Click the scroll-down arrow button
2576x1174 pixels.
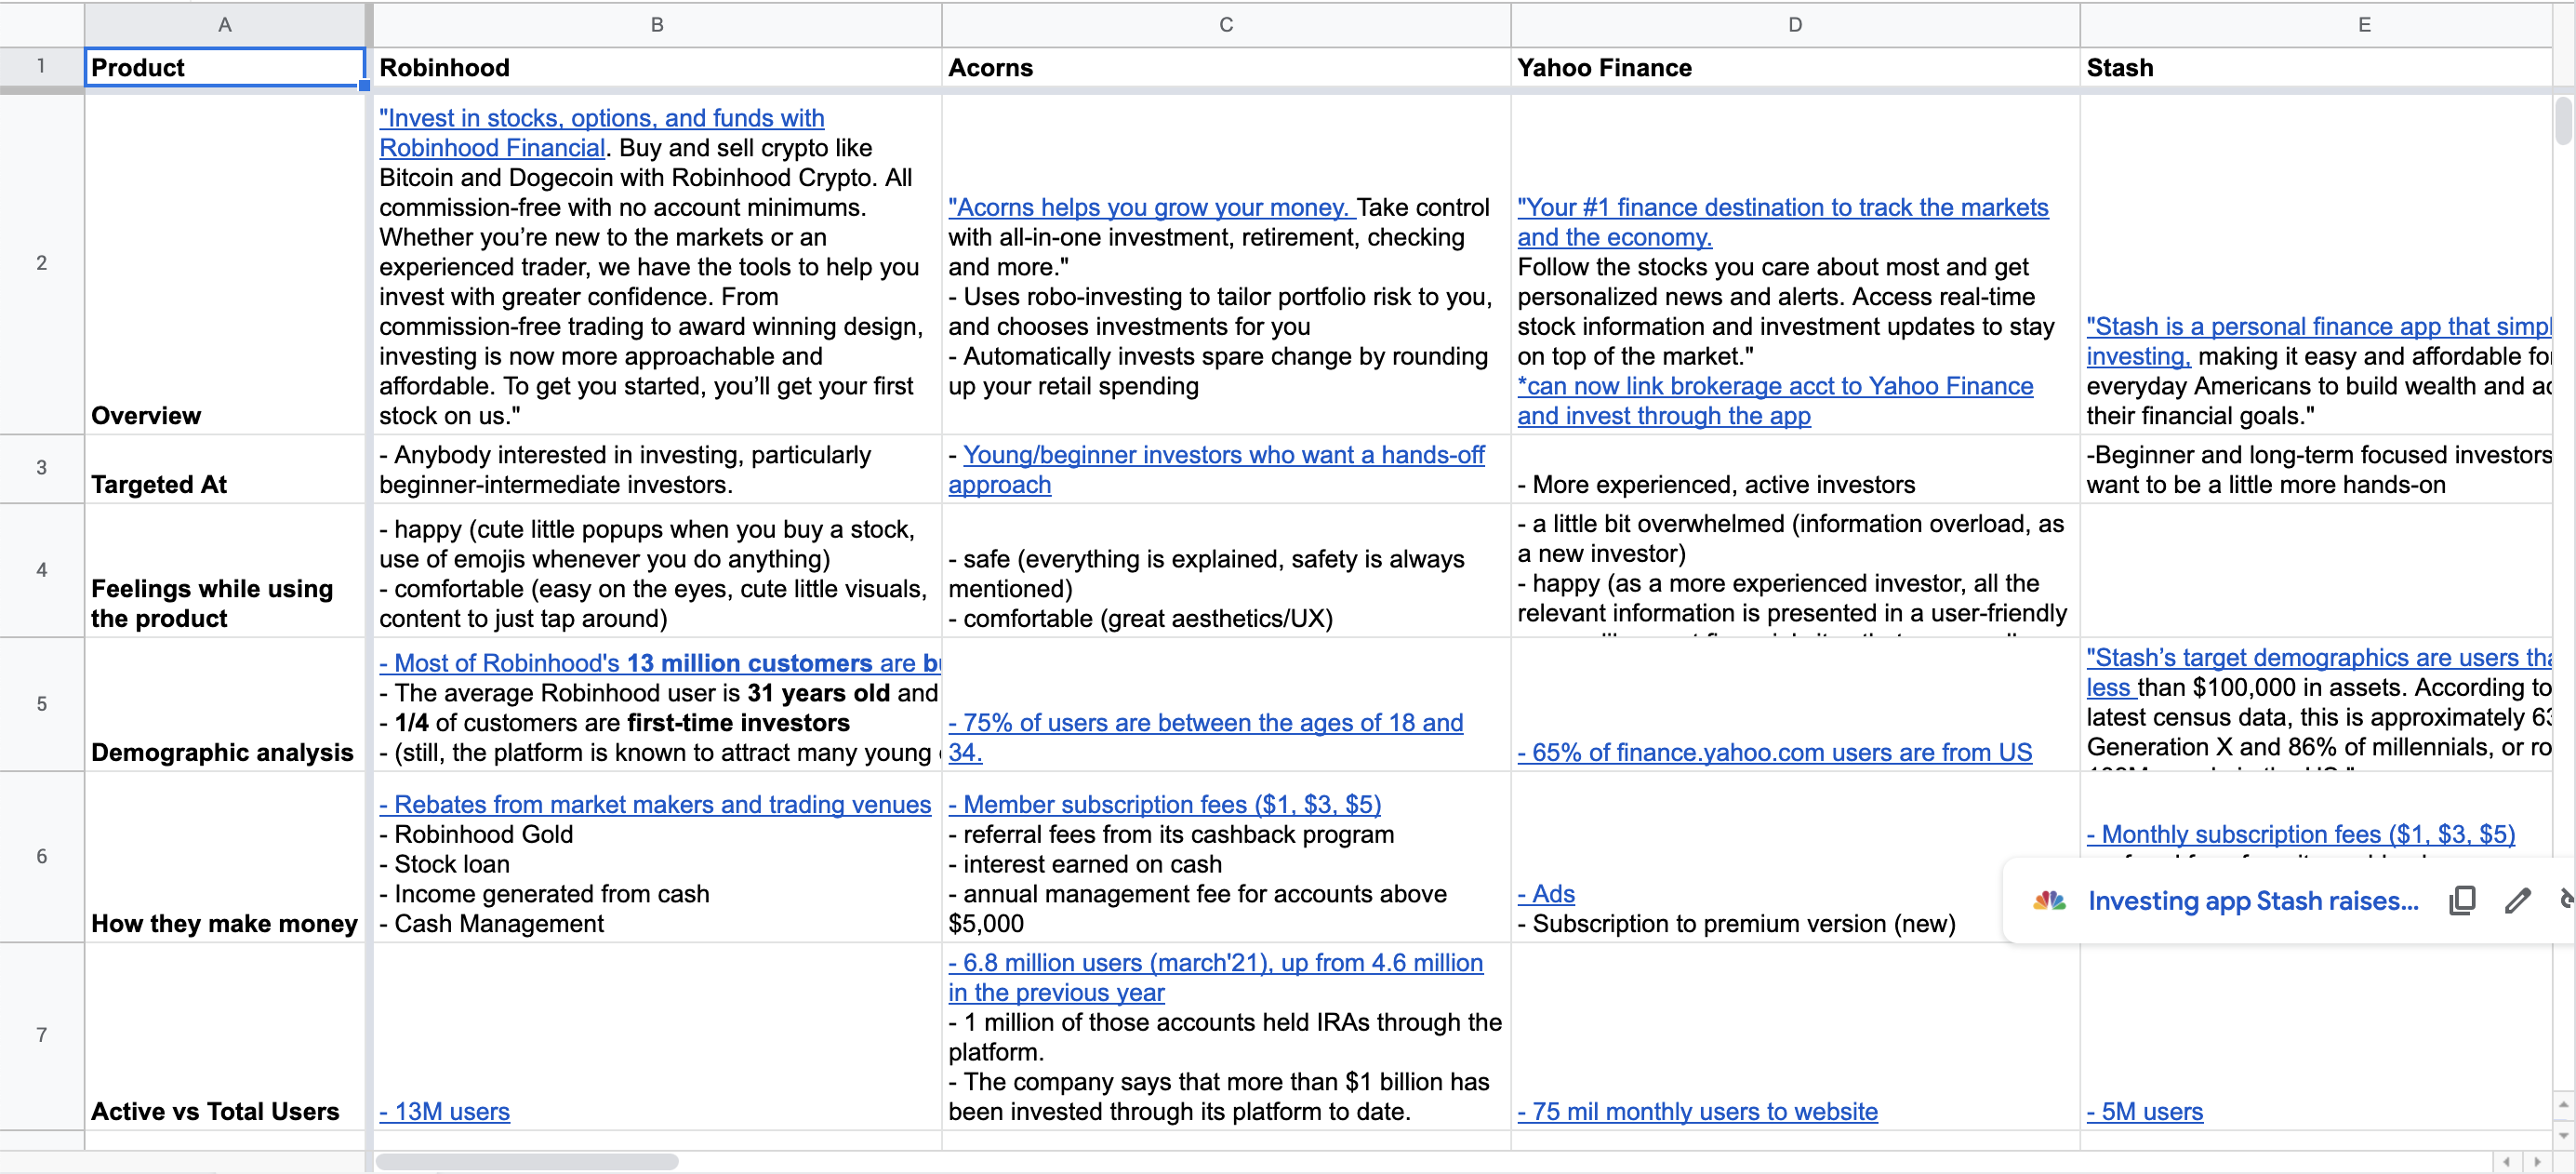[2563, 1135]
